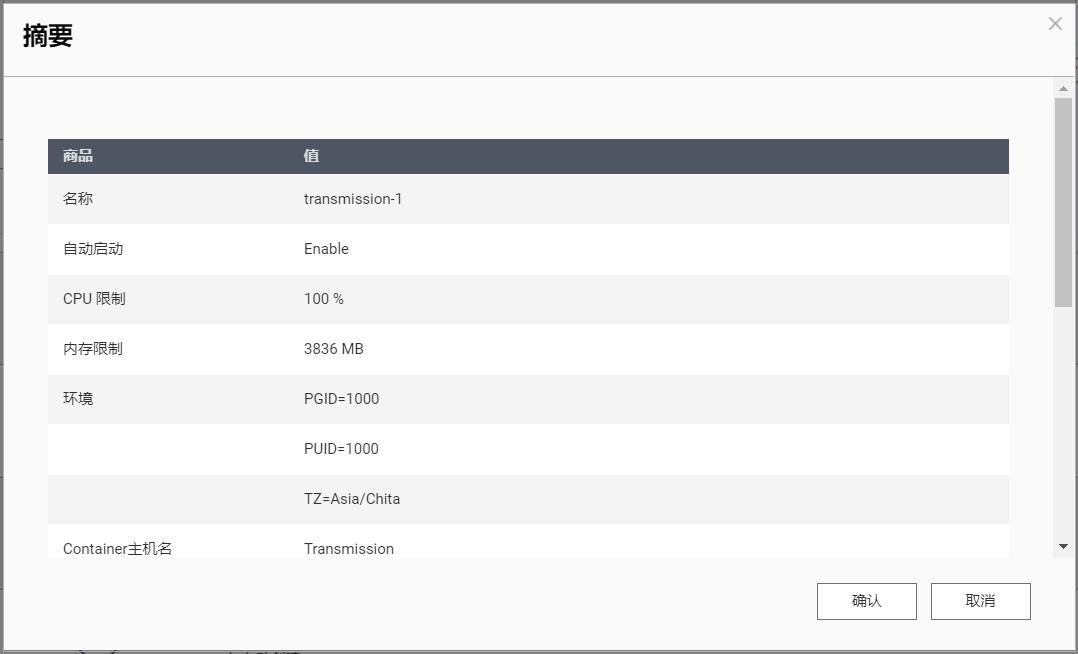Select the 环境 row label
Viewport: 1078px width, 654px height.
click(x=78, y=399)
